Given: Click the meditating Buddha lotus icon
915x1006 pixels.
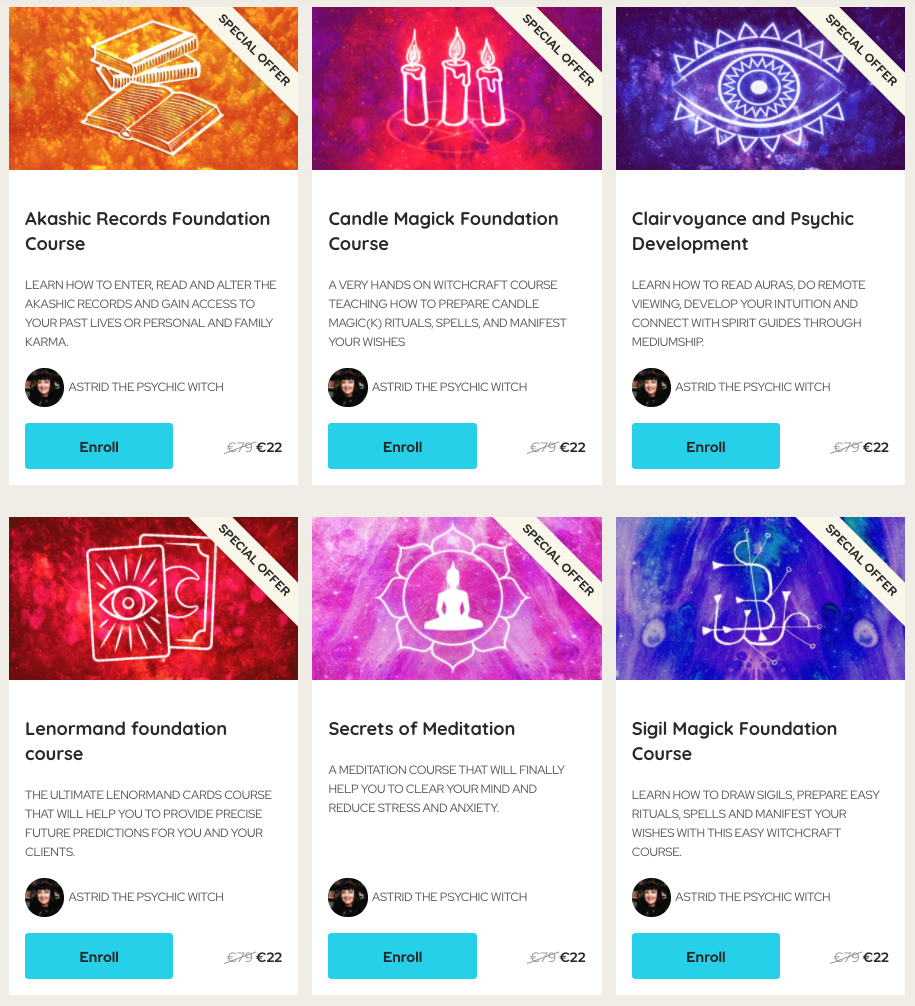Looking at the screenshot, I should 454,597.
